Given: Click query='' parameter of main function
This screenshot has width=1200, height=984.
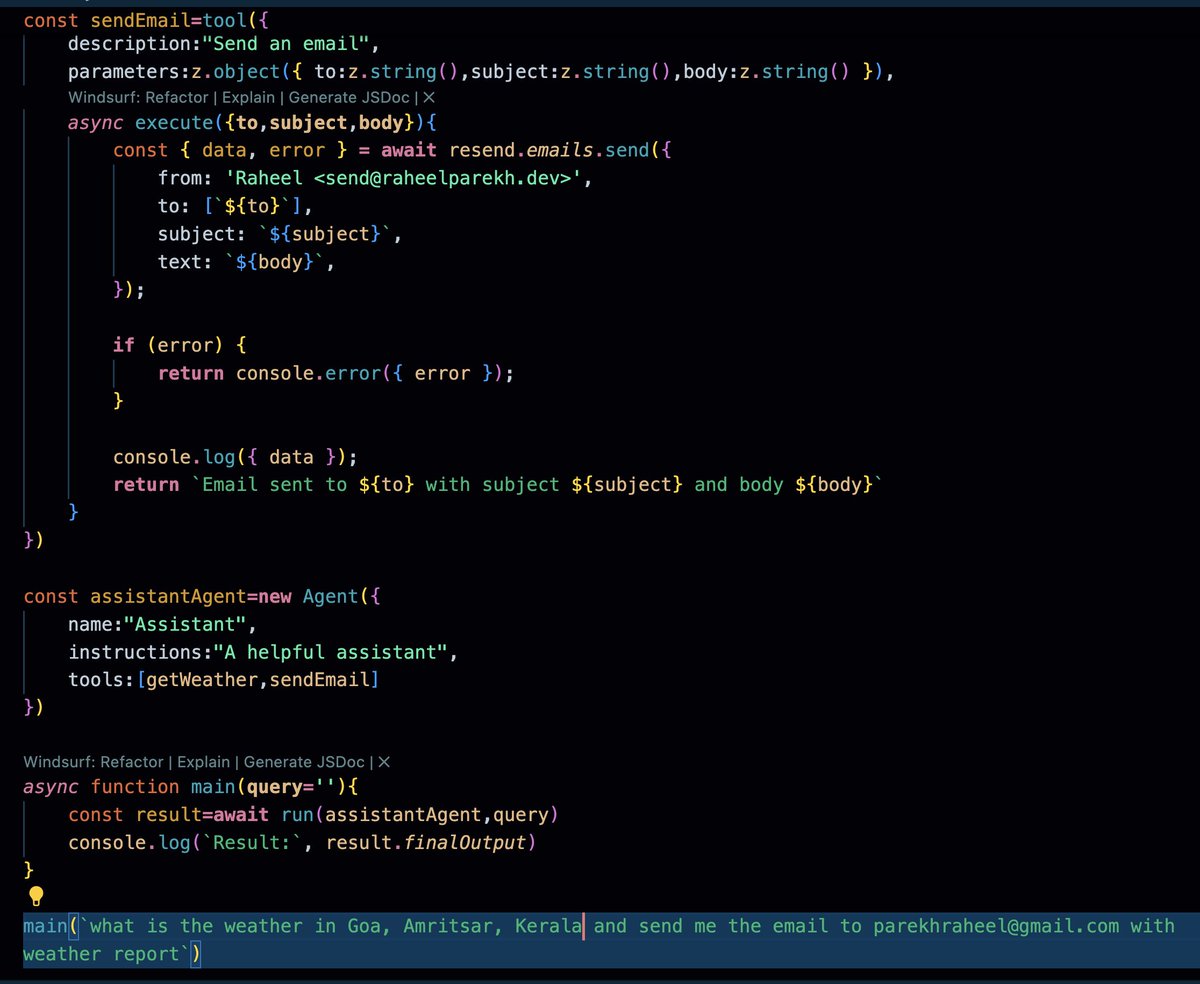Looking at the screenshot, I should (291, 786).
